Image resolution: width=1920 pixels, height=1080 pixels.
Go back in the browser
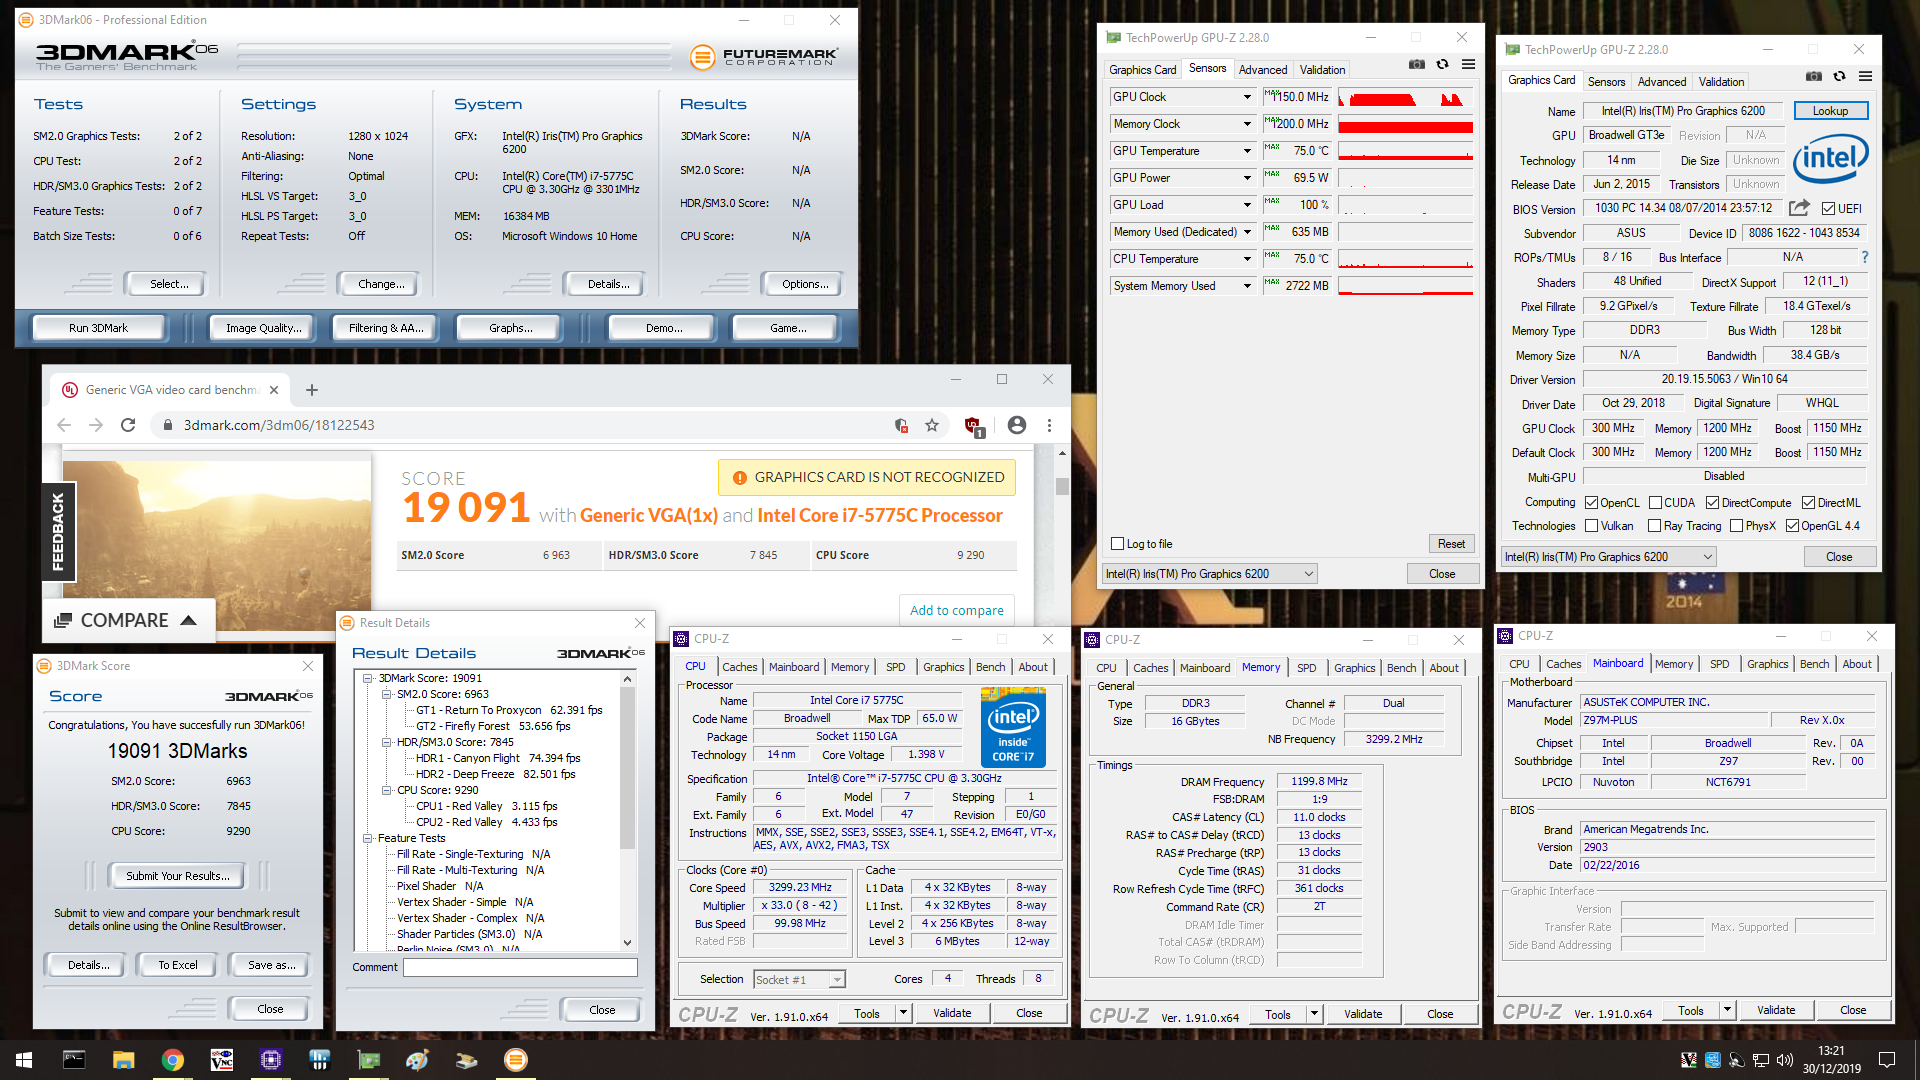tap(64, 425)
